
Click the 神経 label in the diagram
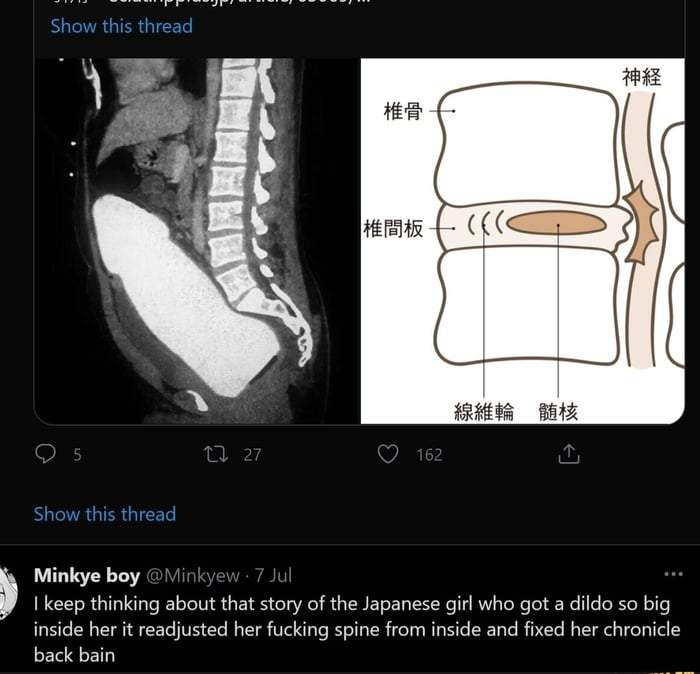[x=641, y=77]
